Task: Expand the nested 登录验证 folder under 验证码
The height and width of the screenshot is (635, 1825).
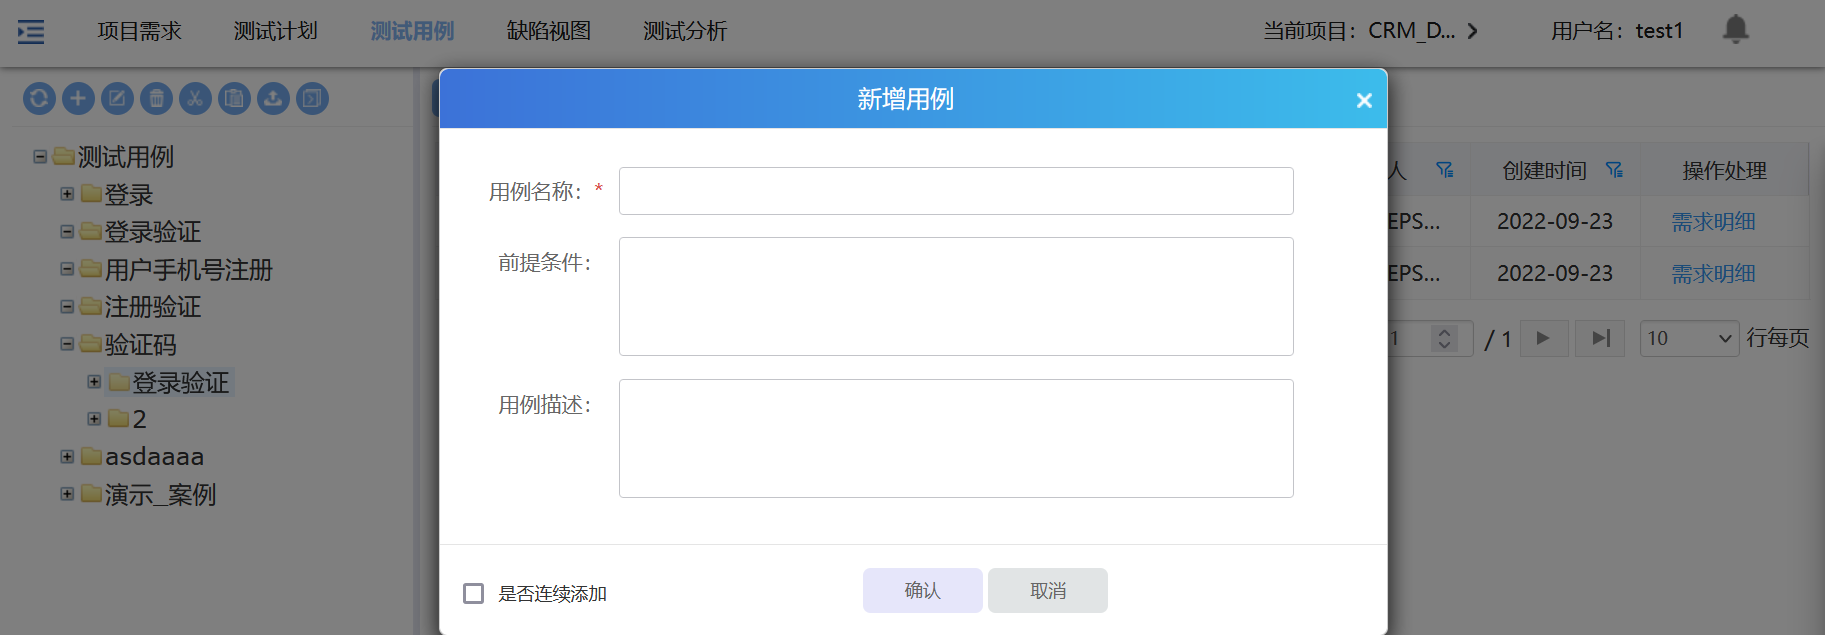Action: (94, 382)
